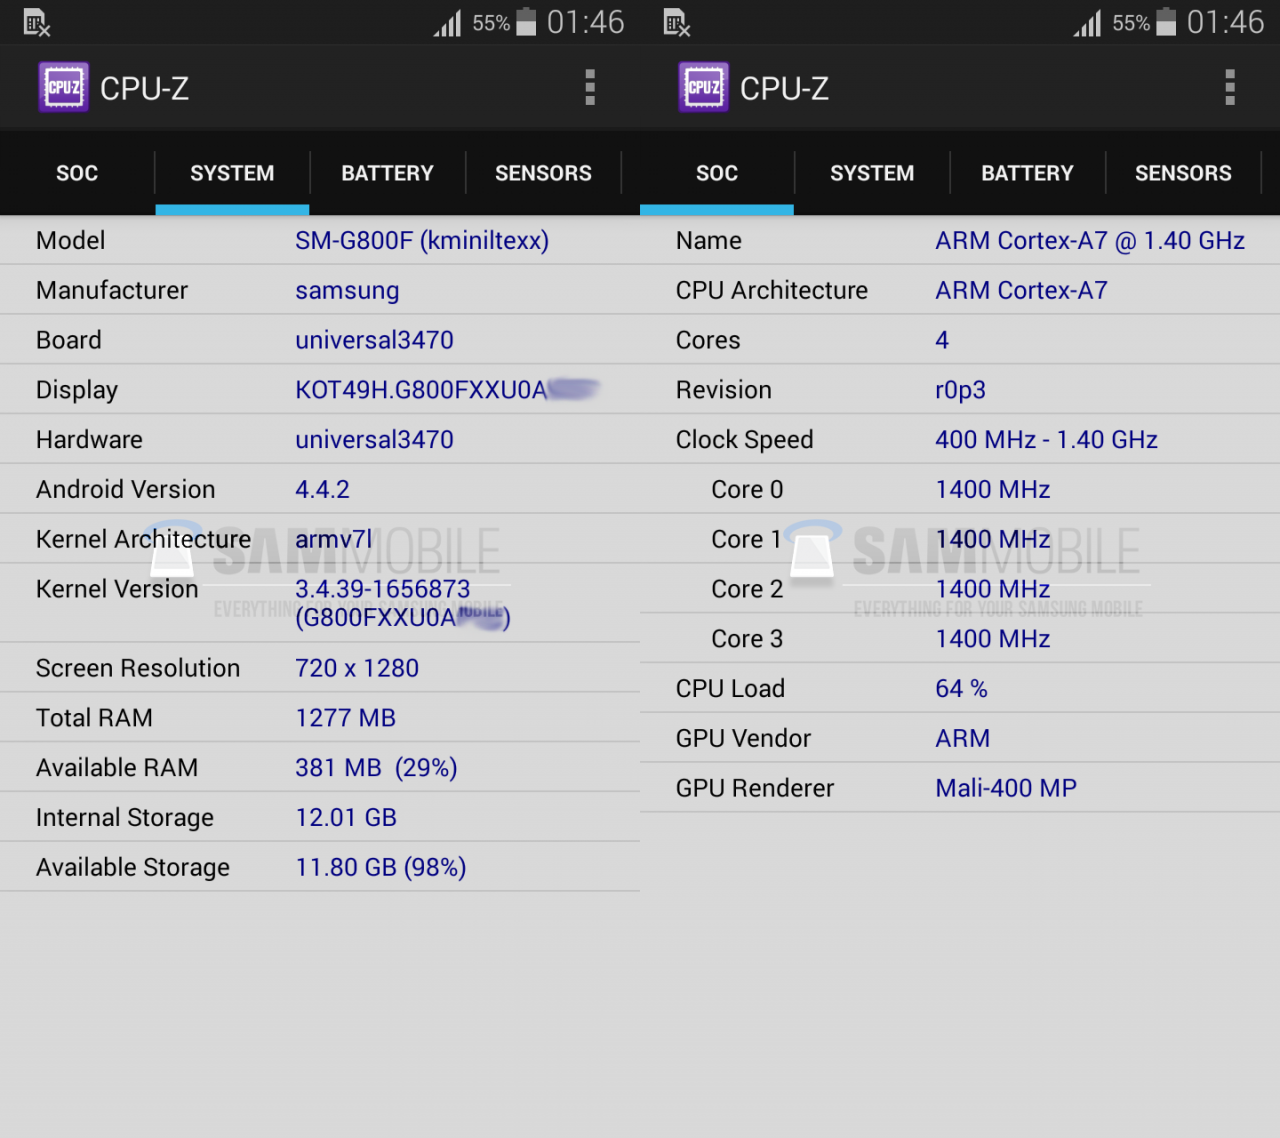
Task: Select Available RAM 381 MB (29%)
Action: pos(376,768)
